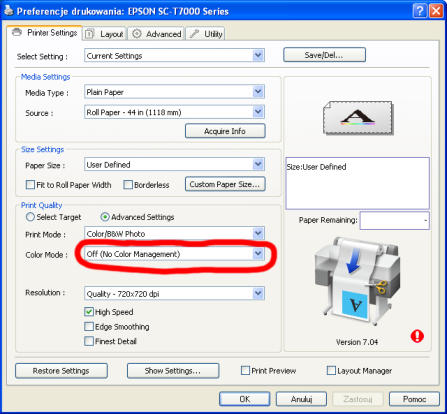Open the Layout tab
This screenshot has height=414, width=447.
coord(105,34)
